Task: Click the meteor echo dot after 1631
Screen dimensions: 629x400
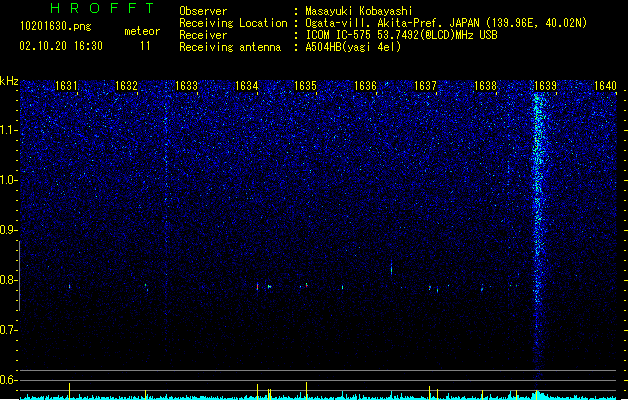Action: click(69, 286)
